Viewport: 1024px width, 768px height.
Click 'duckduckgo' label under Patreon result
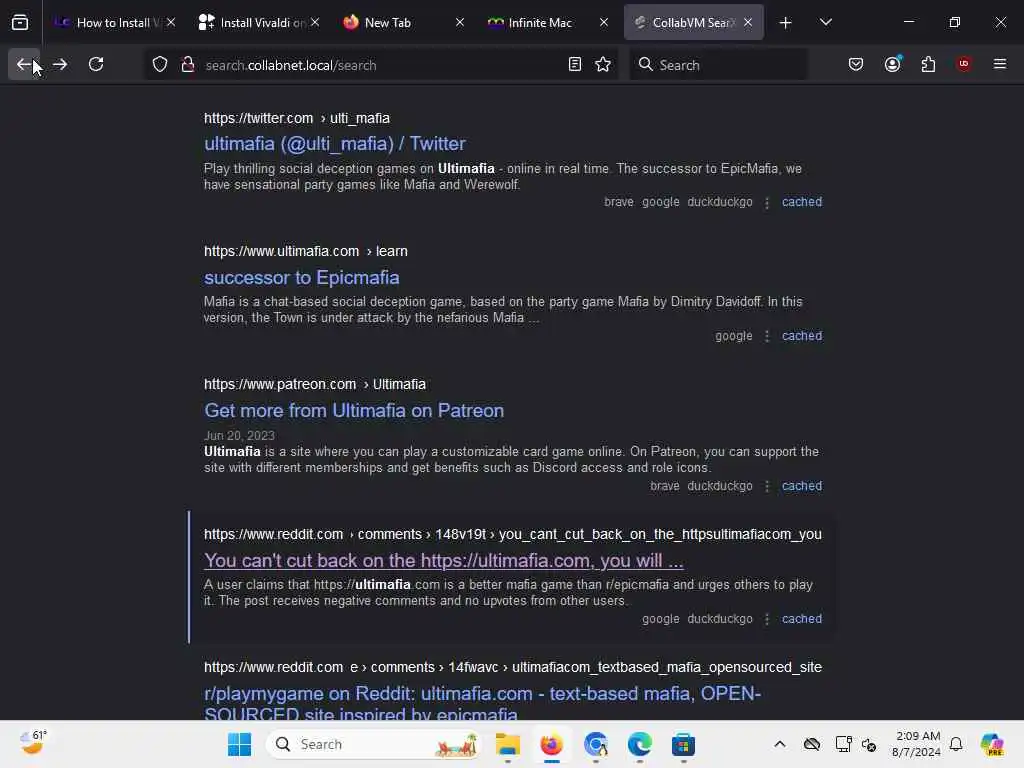pyautogui.click(x=720, y=486)
